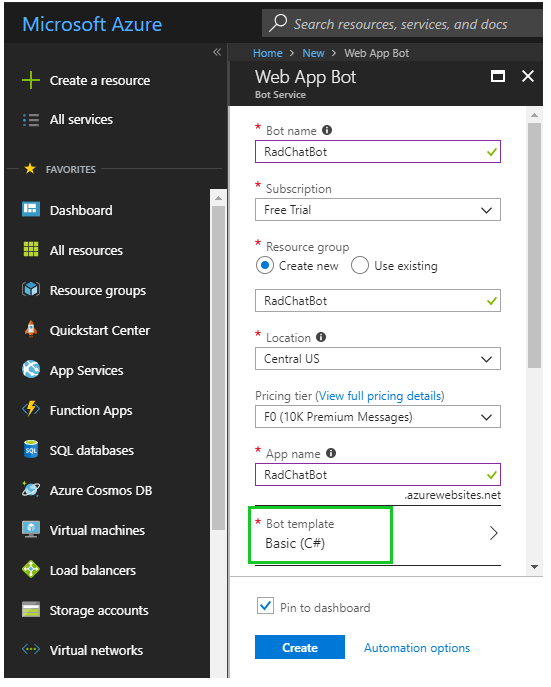Image resolution: width=551 pixels, height=687 pixels.
Task: Open the Create a resource menu item
Action: [x=99, y=81]
